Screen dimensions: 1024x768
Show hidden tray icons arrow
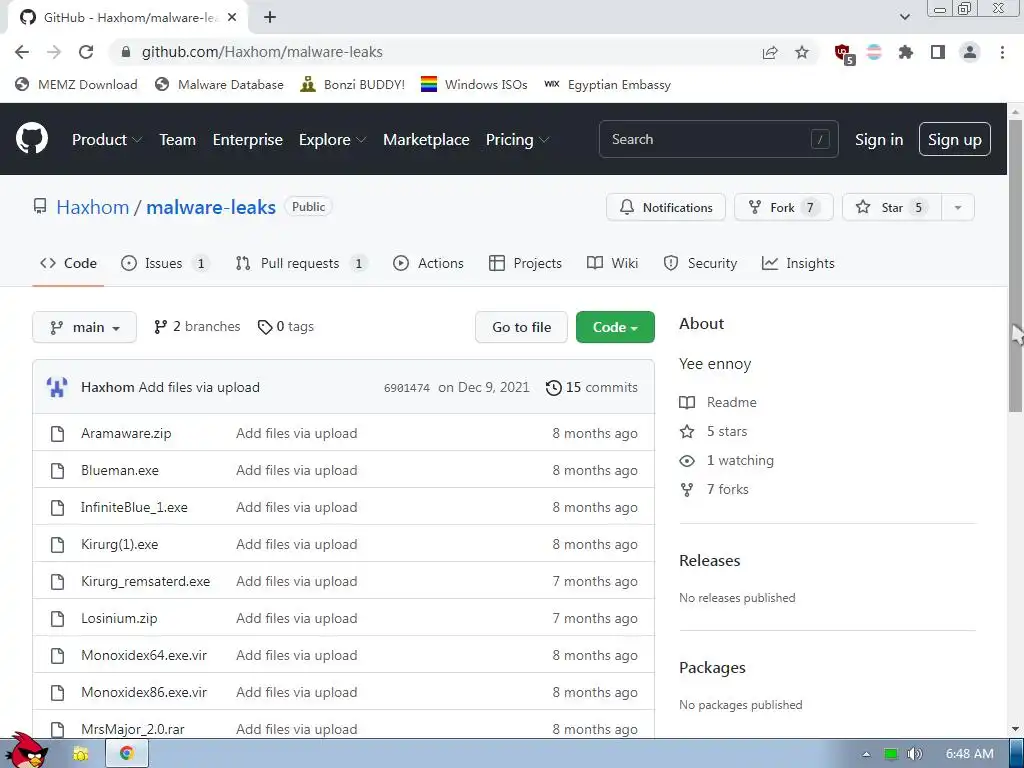[866, 754]
